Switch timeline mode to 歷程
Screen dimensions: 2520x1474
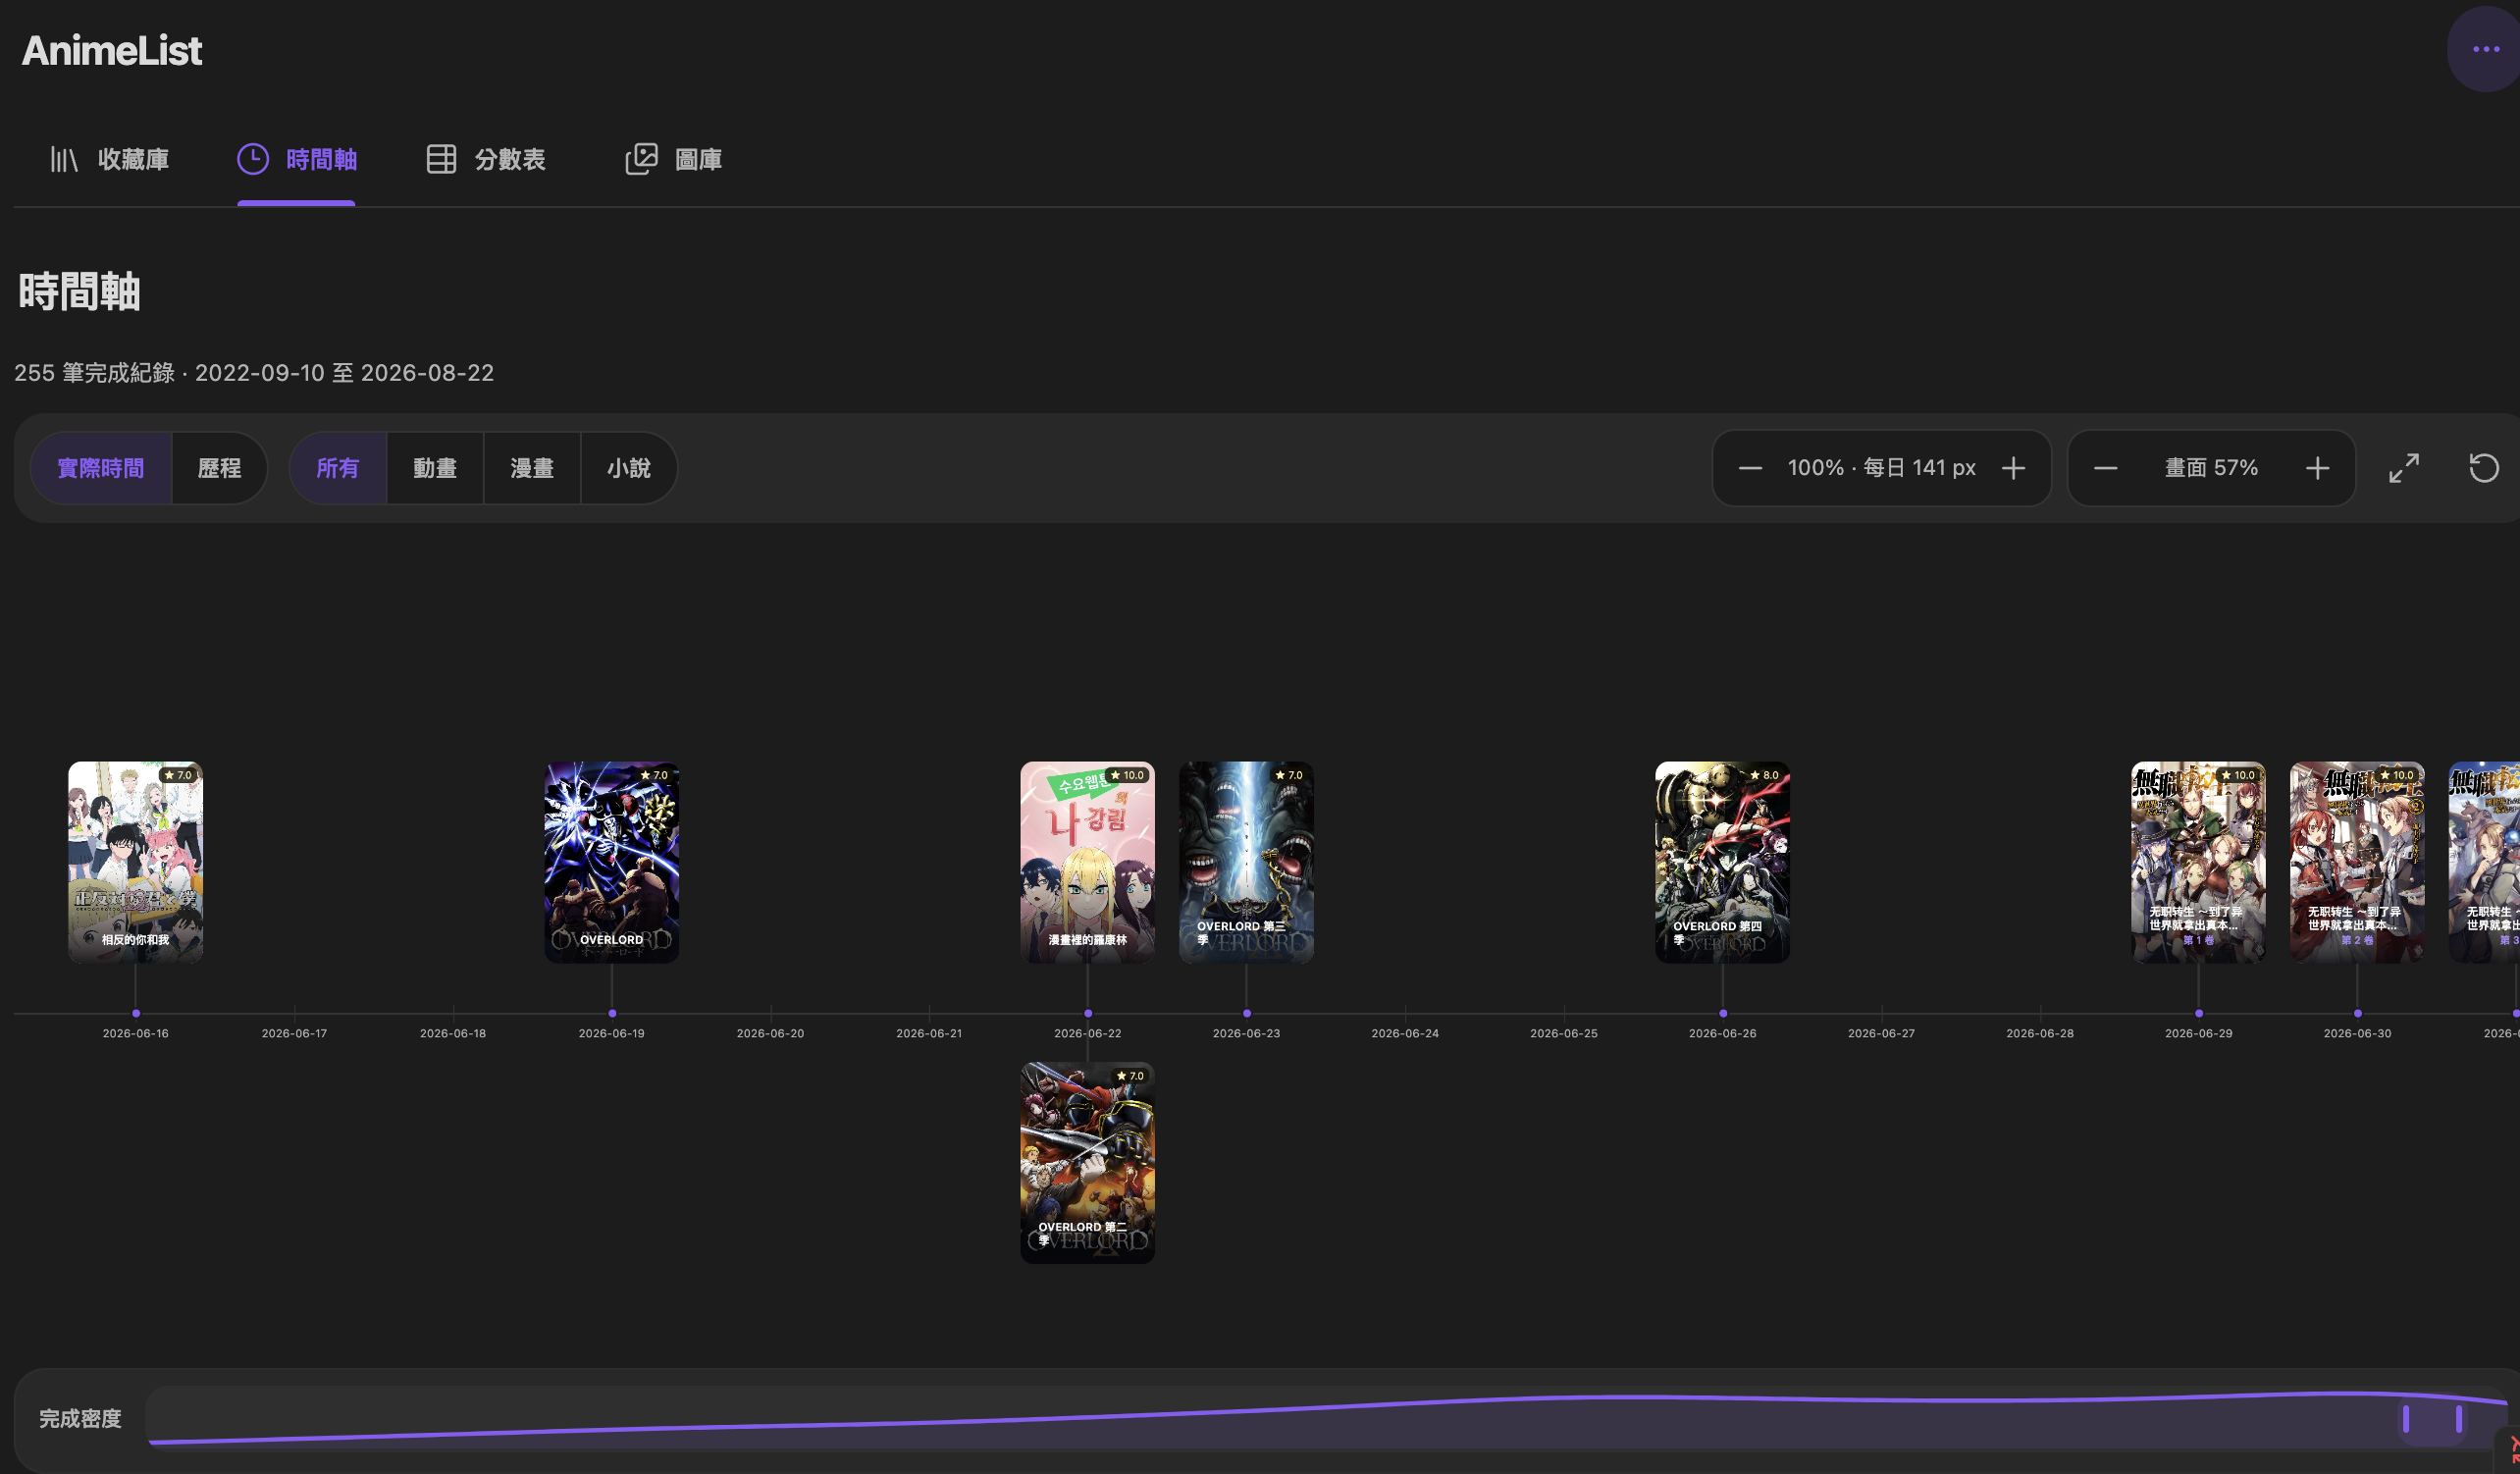219,468
